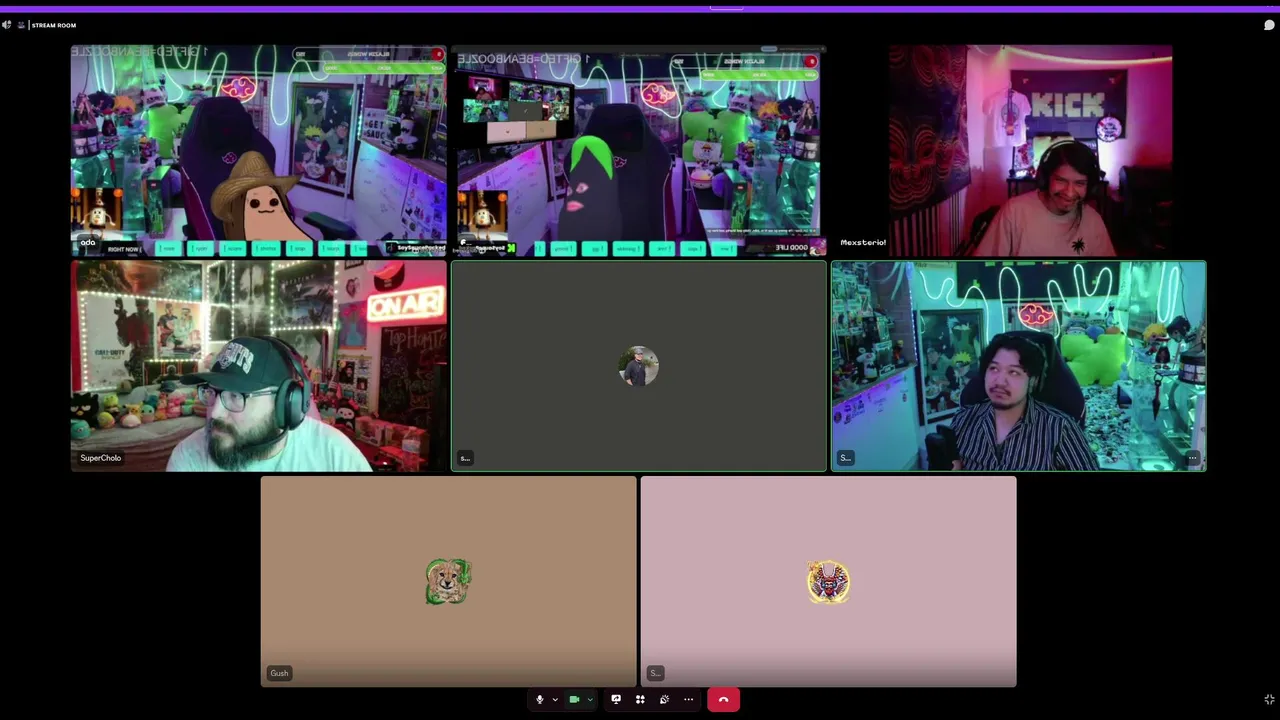The image size is (1280, 720).
Task: Open options on striped-shirt video tile
Action: pos(1192,458)
